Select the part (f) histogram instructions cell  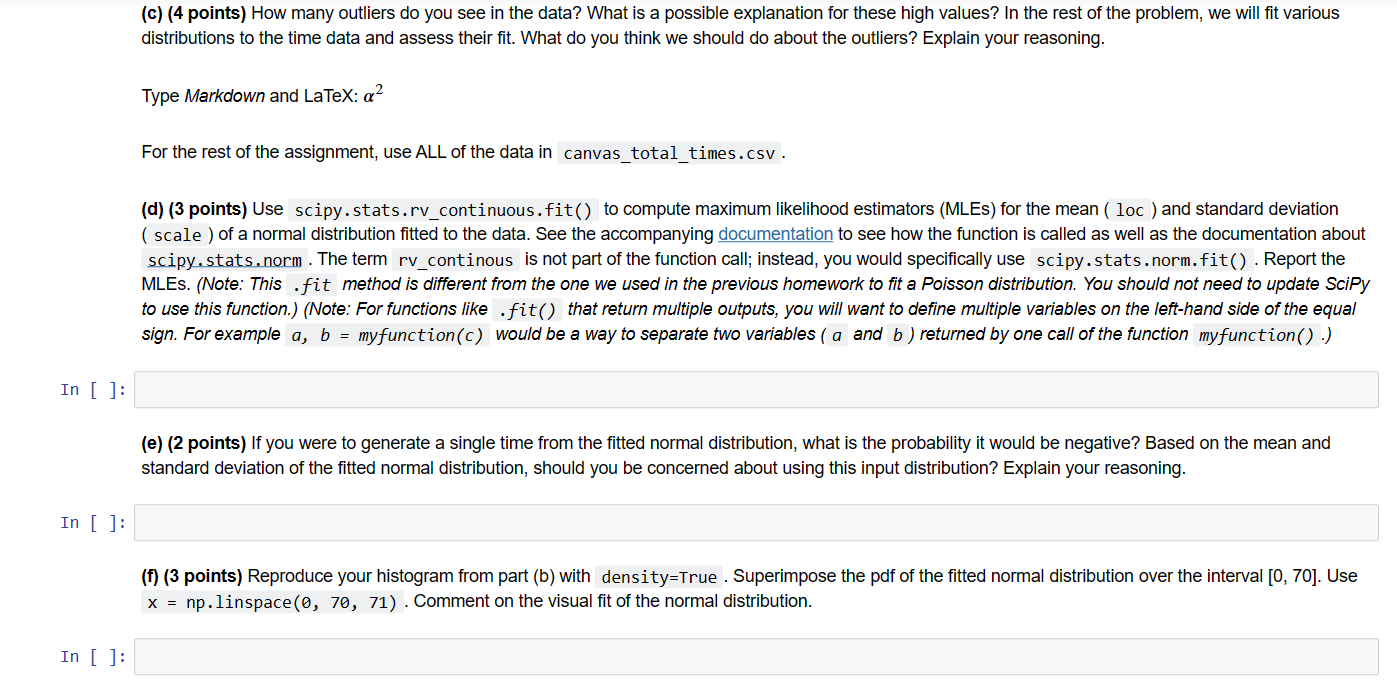pos(700,587)
